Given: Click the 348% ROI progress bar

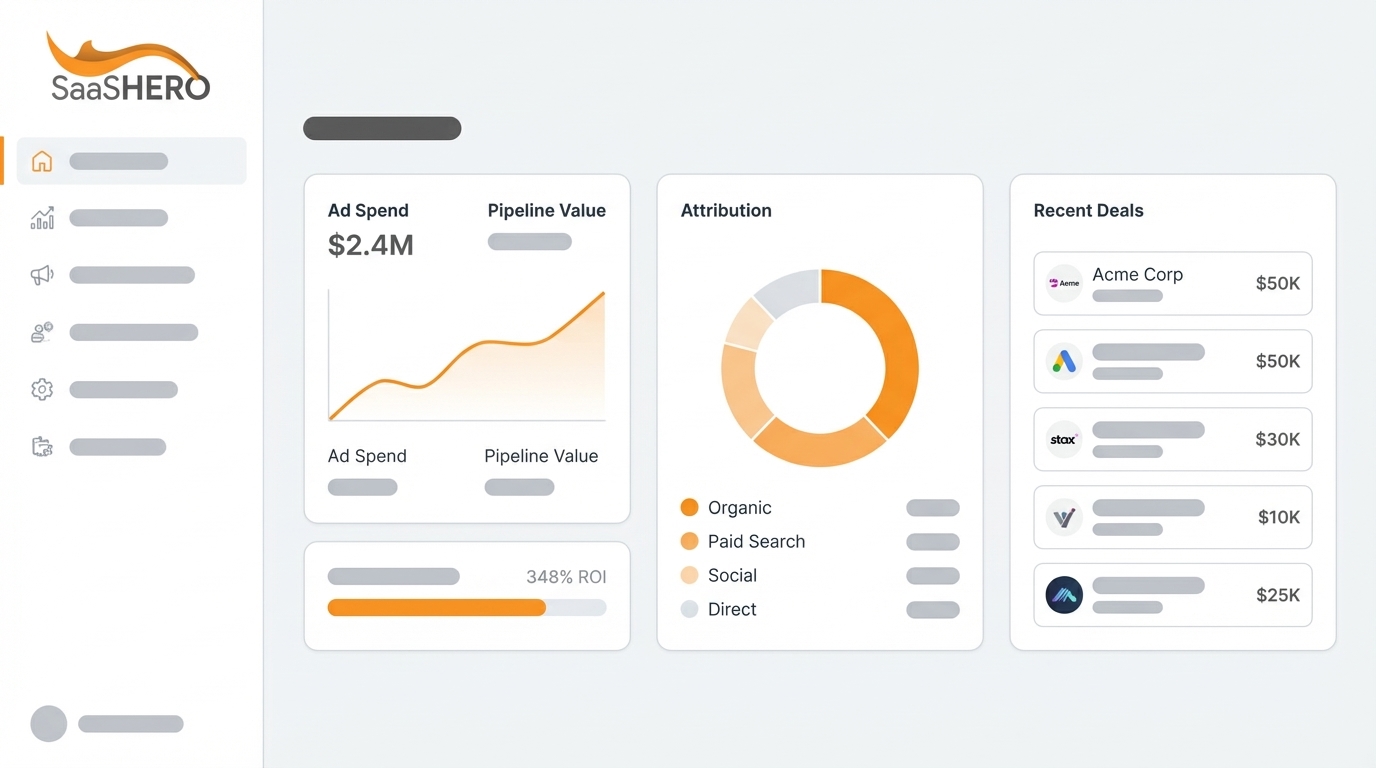Looking at the screenshot, I should point(466,607).
